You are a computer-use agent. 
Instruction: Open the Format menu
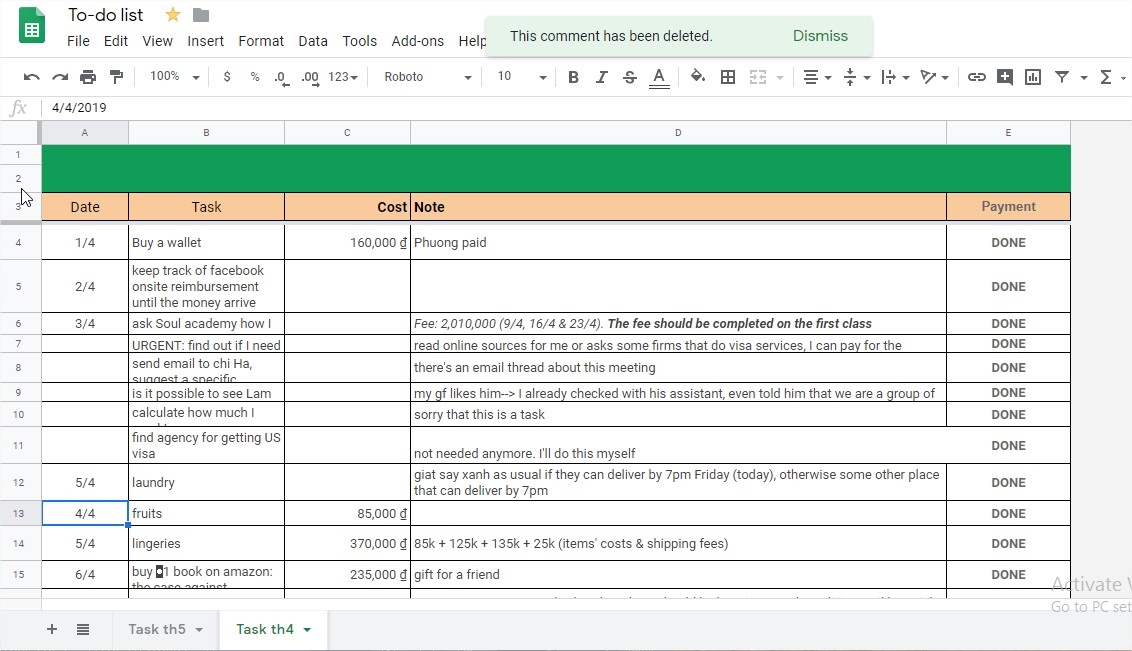pyautogui.click(x=261, y=41)
